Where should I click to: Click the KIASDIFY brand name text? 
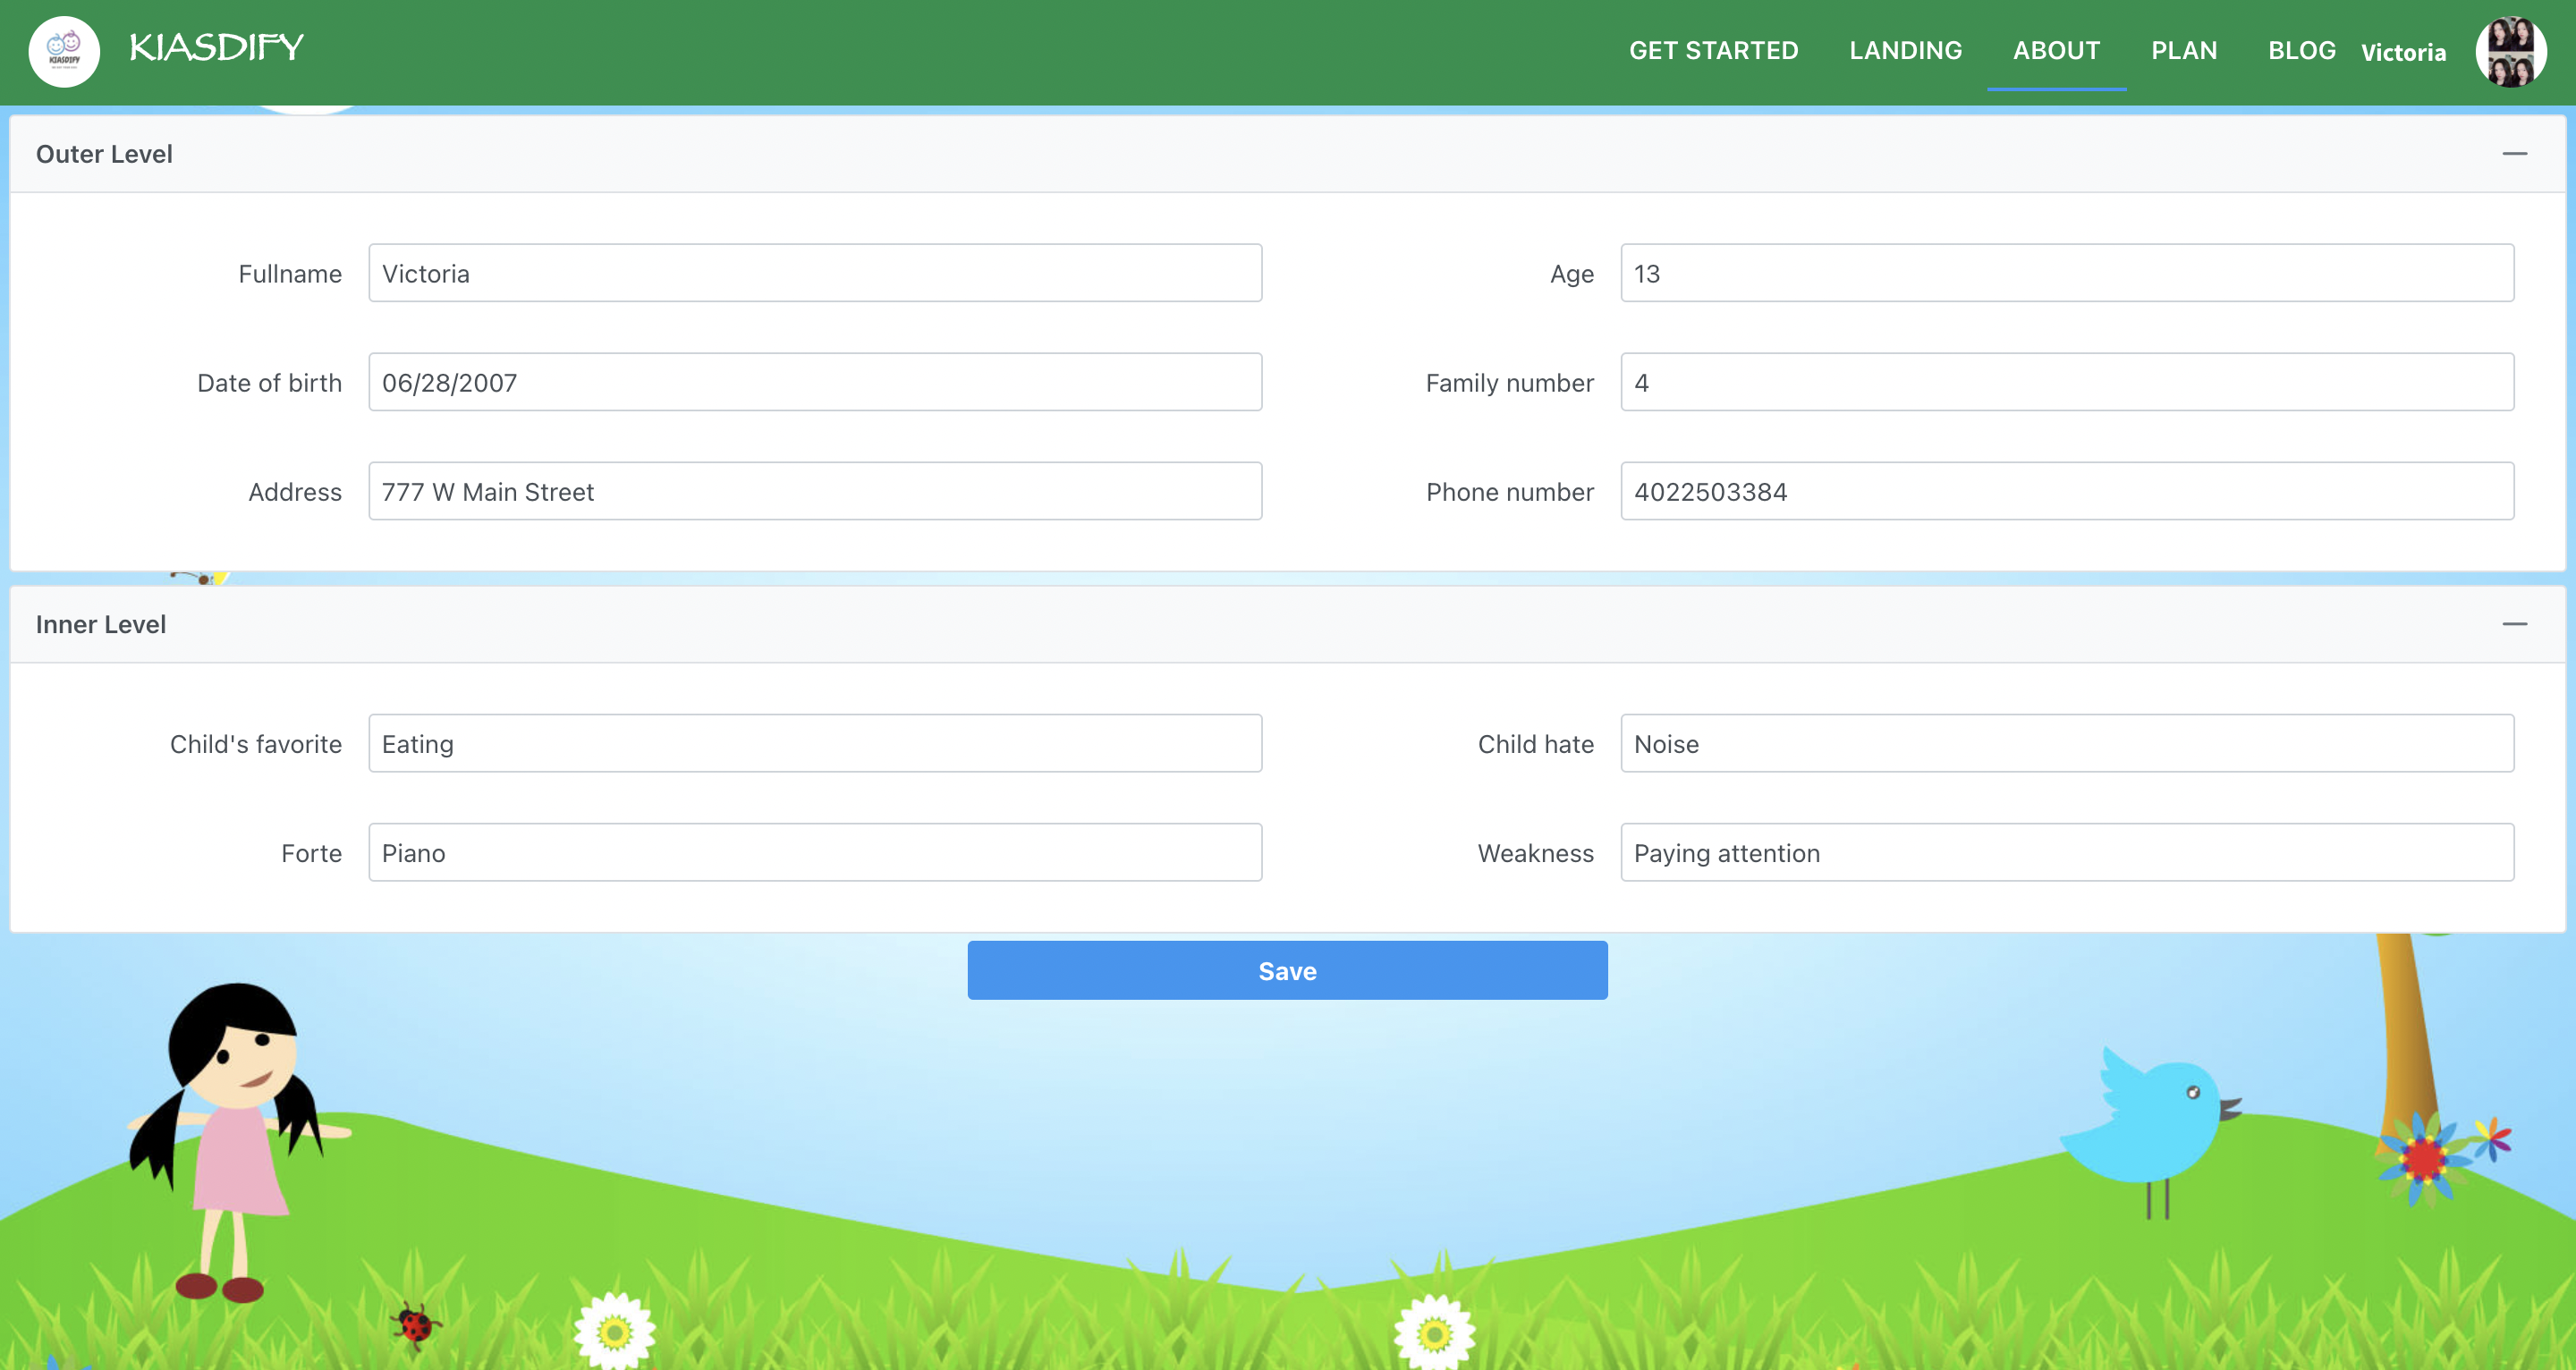coord(216,47)
